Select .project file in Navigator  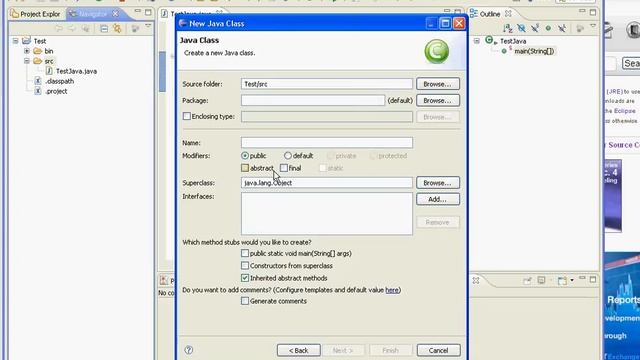(56, 91)
